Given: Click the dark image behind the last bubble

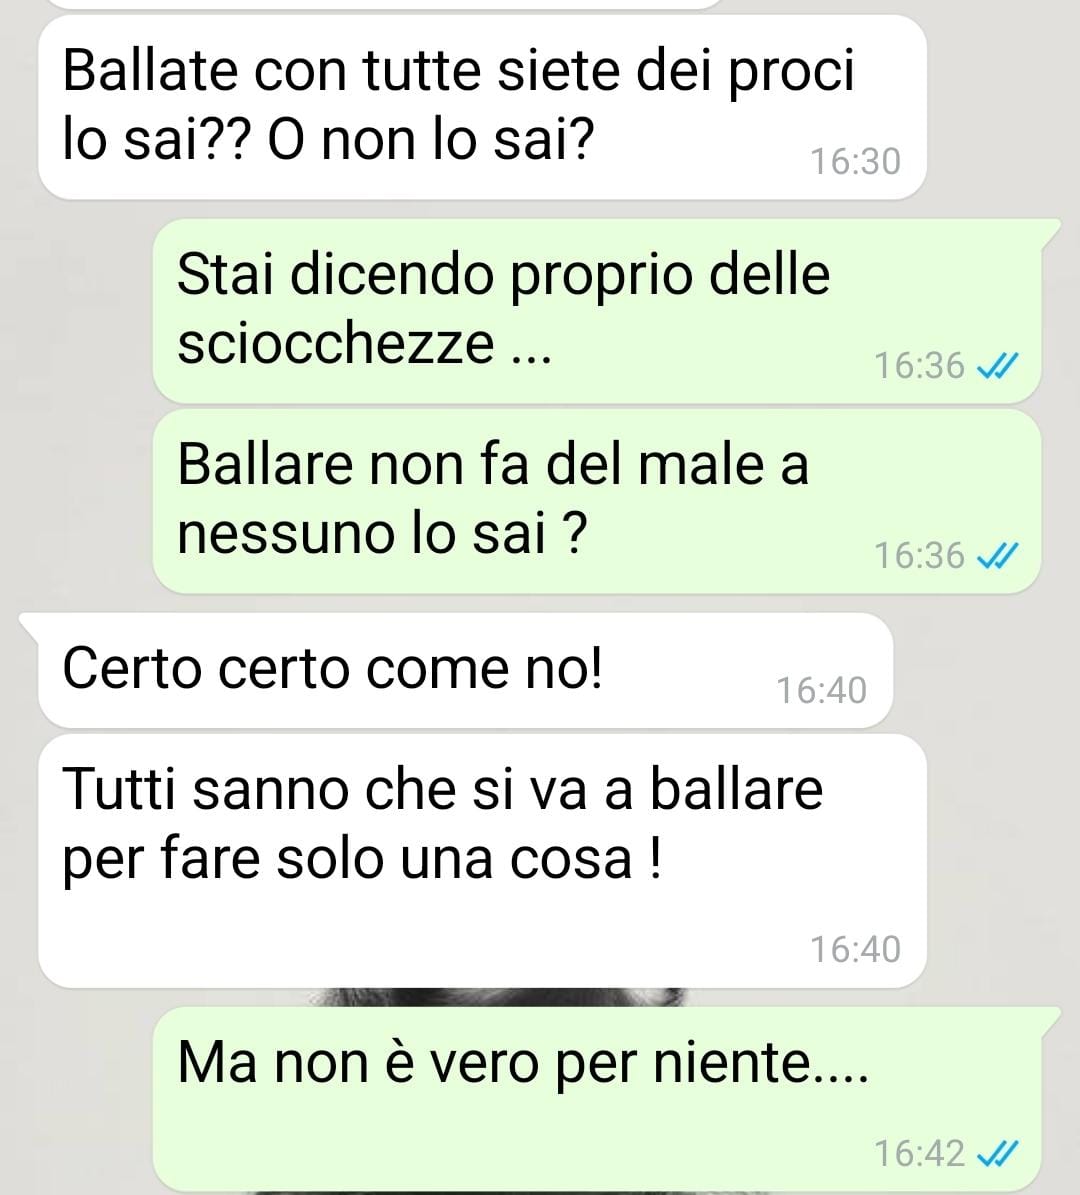Looking at the screenshot, I should 495,997.
